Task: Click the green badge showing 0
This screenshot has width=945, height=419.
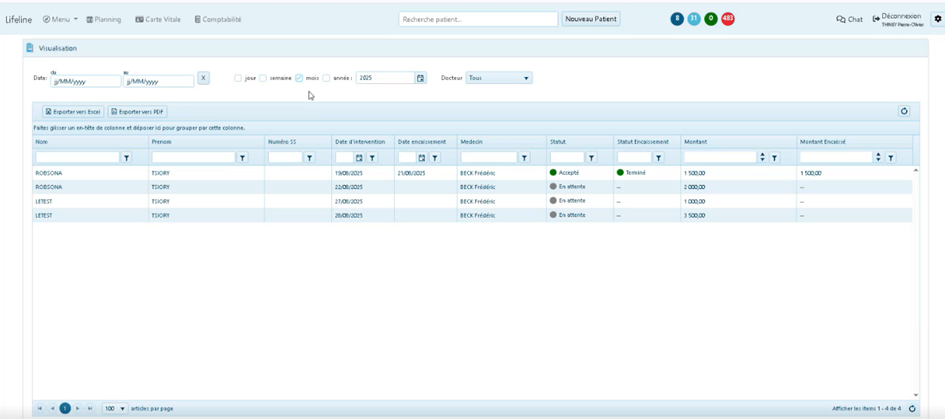Action: coord(711,19)
